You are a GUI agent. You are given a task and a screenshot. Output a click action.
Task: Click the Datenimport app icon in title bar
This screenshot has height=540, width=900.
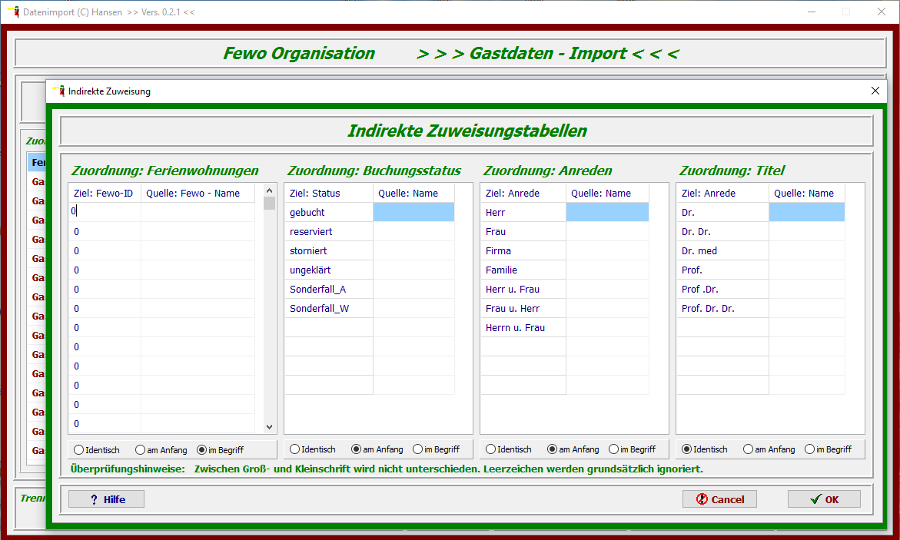pyautogui.click(x=12, y=11)
